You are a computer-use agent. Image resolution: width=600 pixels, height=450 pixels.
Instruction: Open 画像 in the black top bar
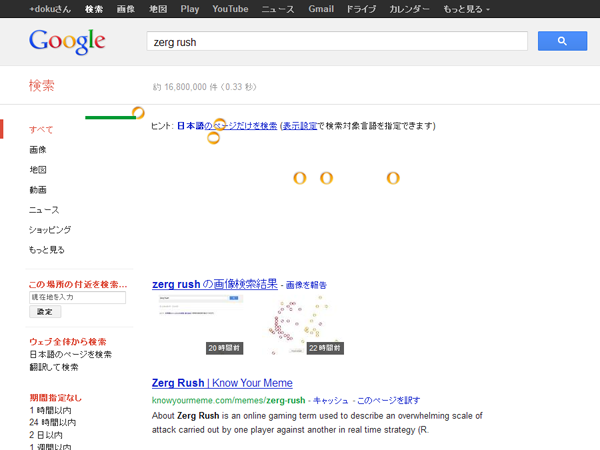(126, 9)
